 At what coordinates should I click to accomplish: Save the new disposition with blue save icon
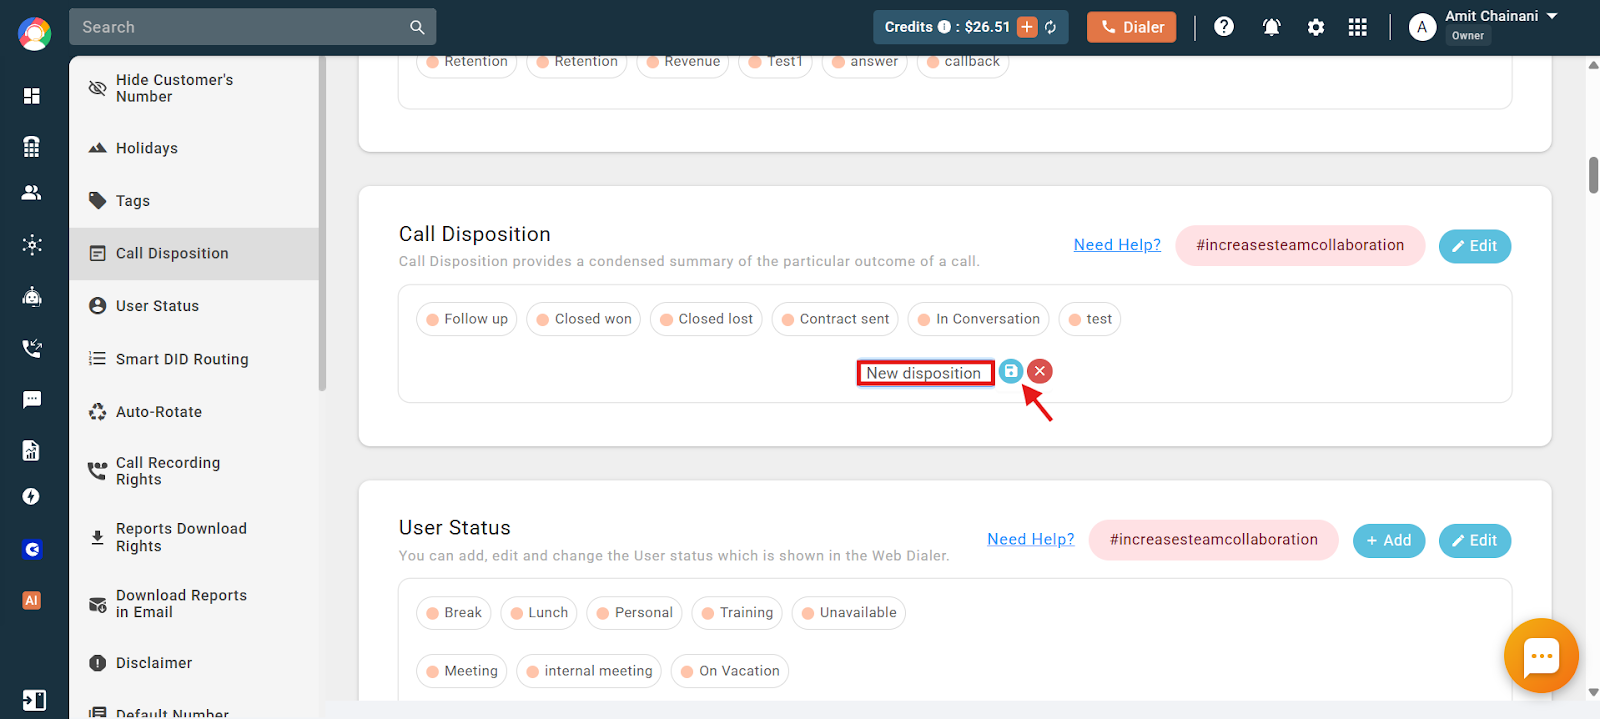pyautogui.click(x=1011, y=371)
